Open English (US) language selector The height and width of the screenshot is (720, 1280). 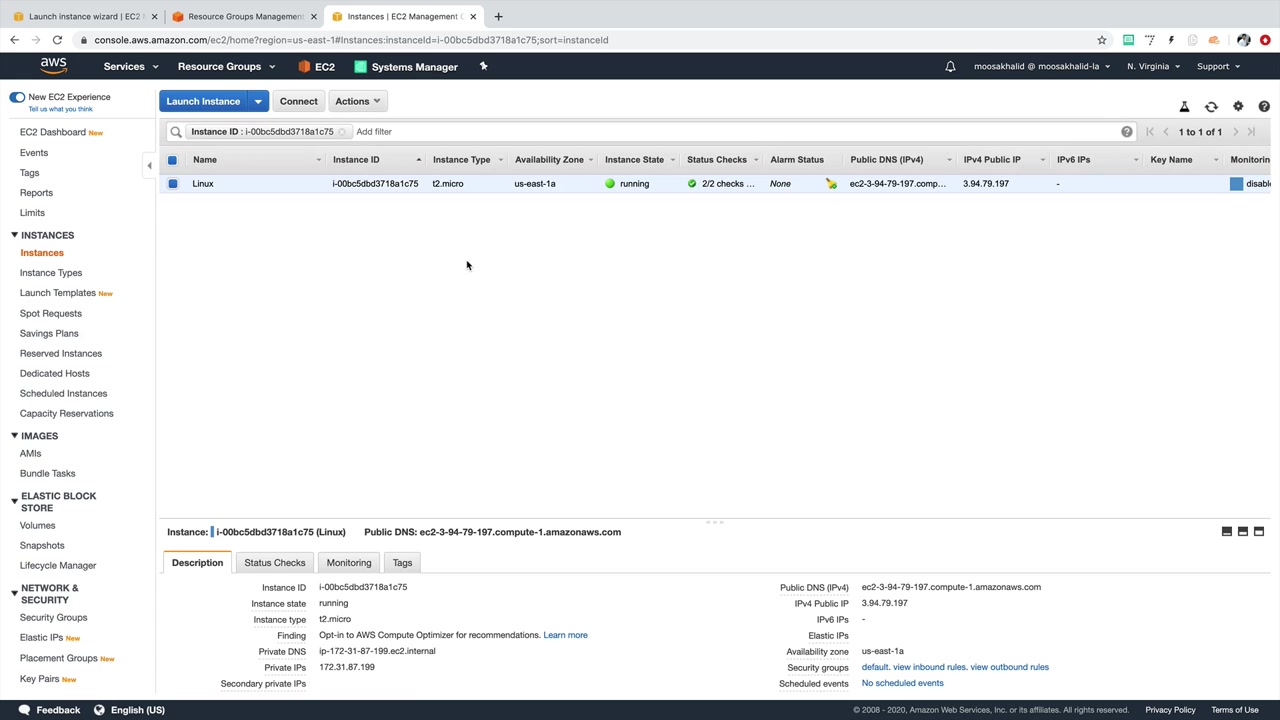129,710
